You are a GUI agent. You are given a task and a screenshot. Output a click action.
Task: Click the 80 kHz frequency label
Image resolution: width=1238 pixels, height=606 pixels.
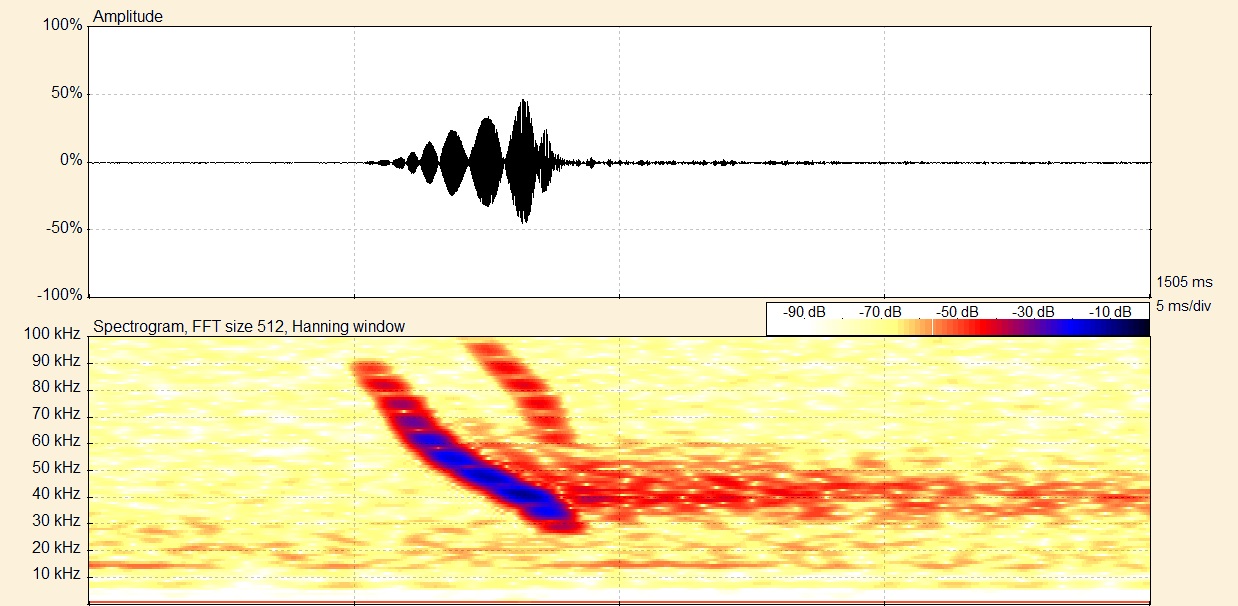click(56, 387)
